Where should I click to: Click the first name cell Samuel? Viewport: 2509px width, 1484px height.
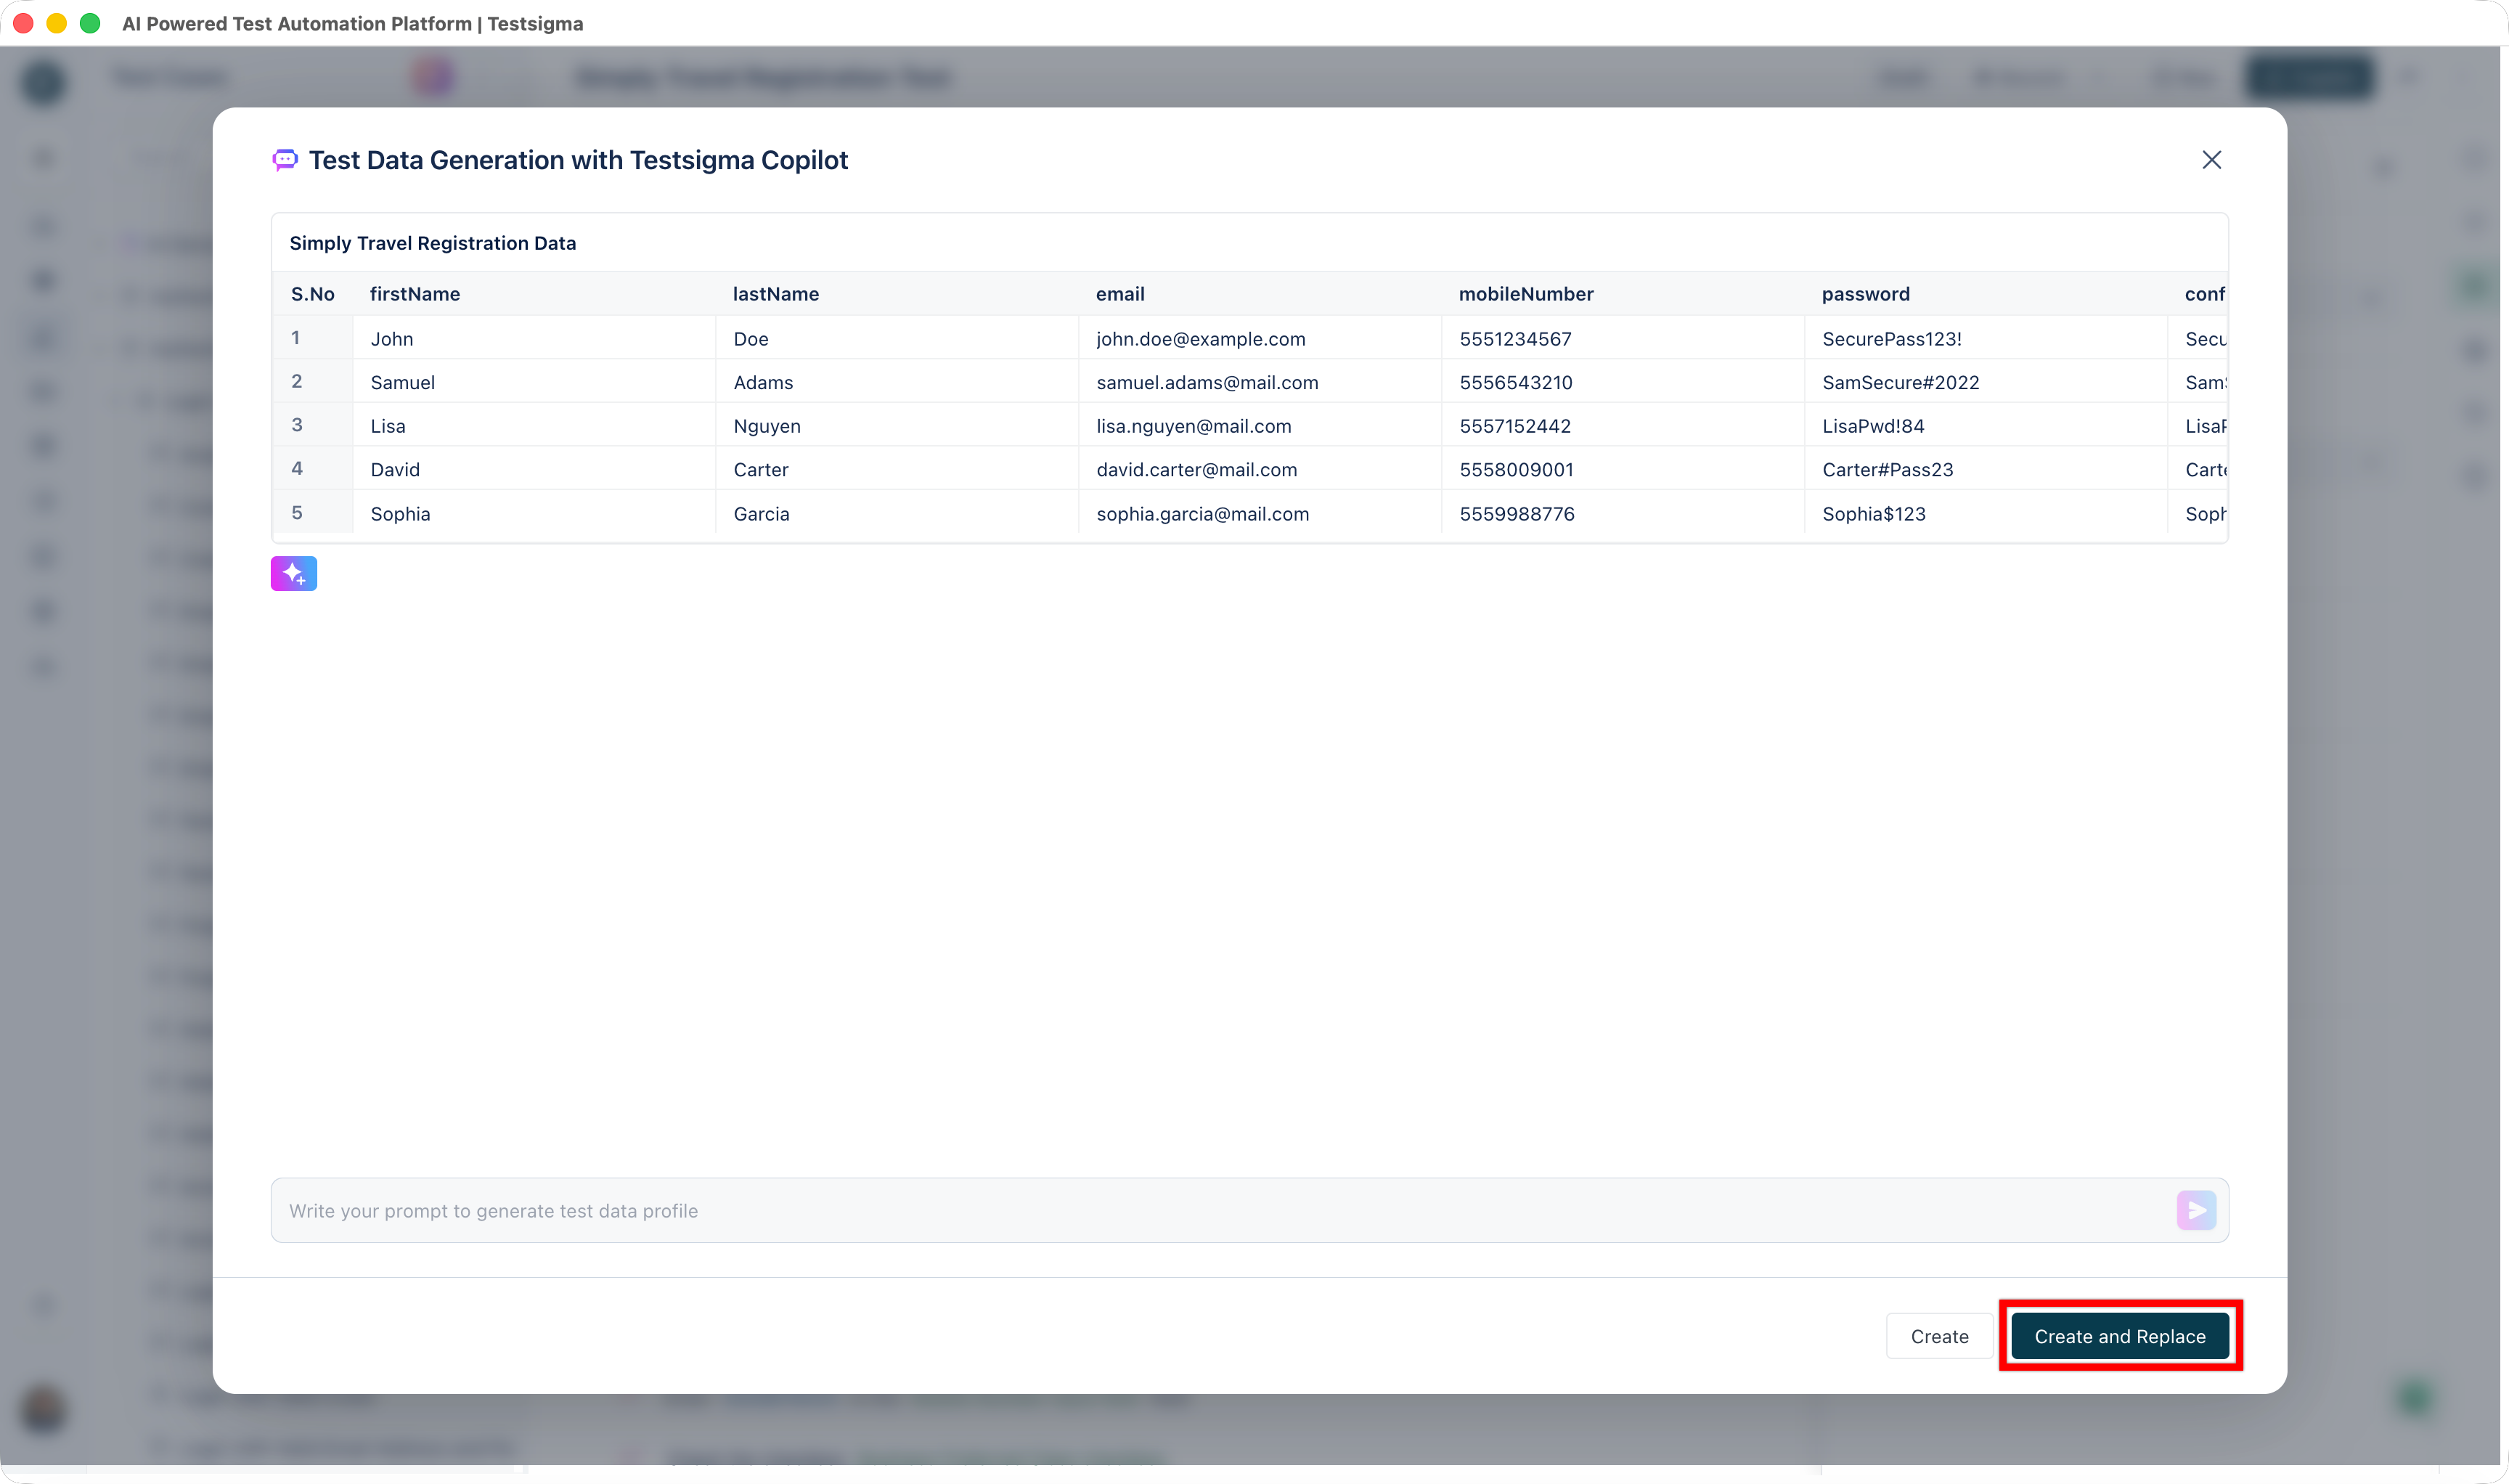(x=534, y=382)
